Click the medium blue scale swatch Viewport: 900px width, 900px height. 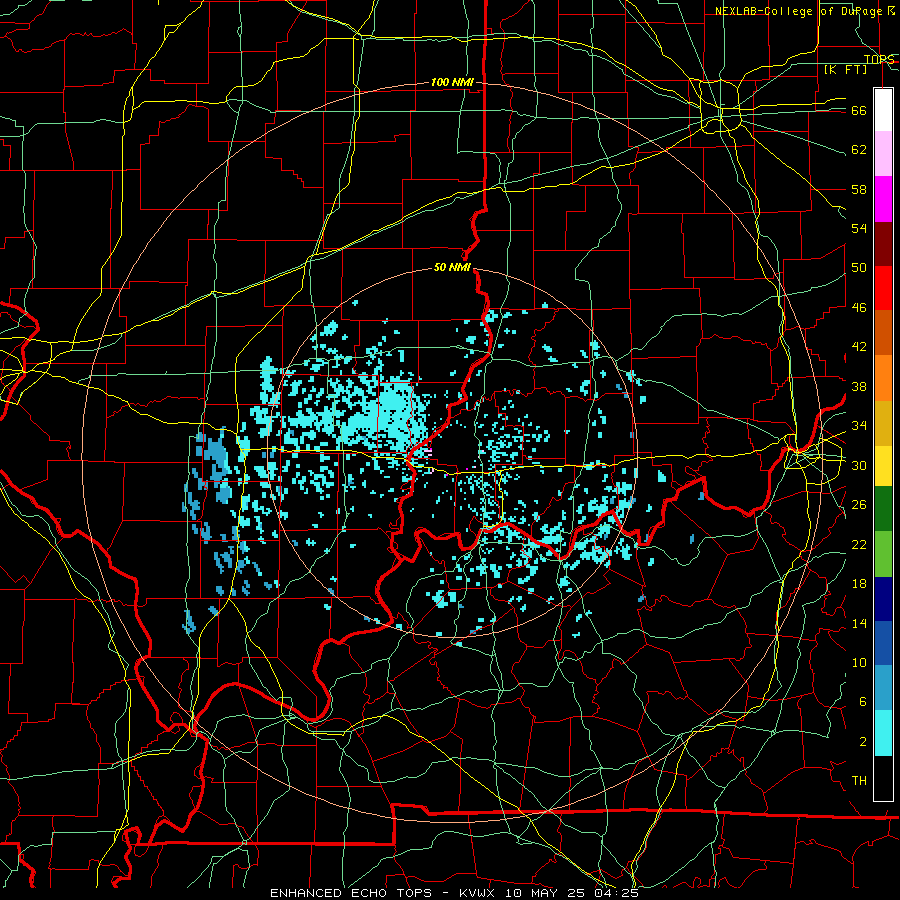point(883,643)
